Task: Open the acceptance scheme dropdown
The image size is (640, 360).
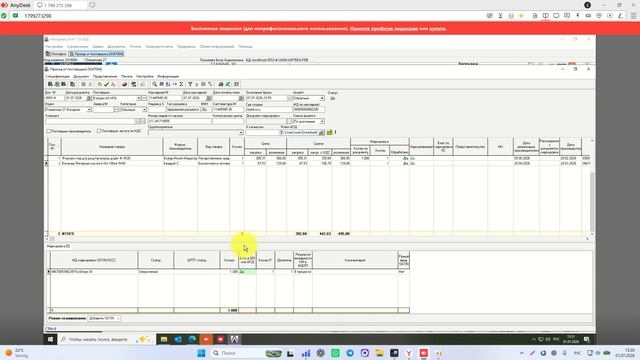Action: [x=322, y=122]
